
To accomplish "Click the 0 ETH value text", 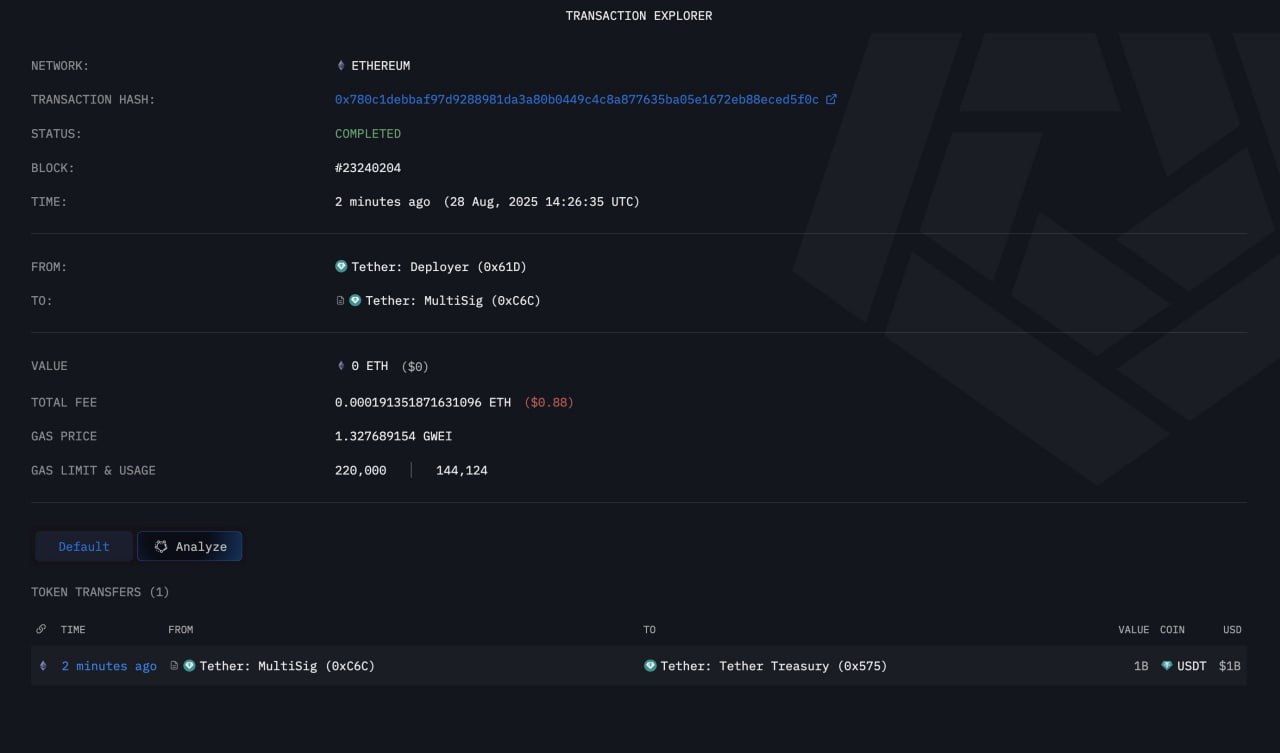I will [370, 366].
